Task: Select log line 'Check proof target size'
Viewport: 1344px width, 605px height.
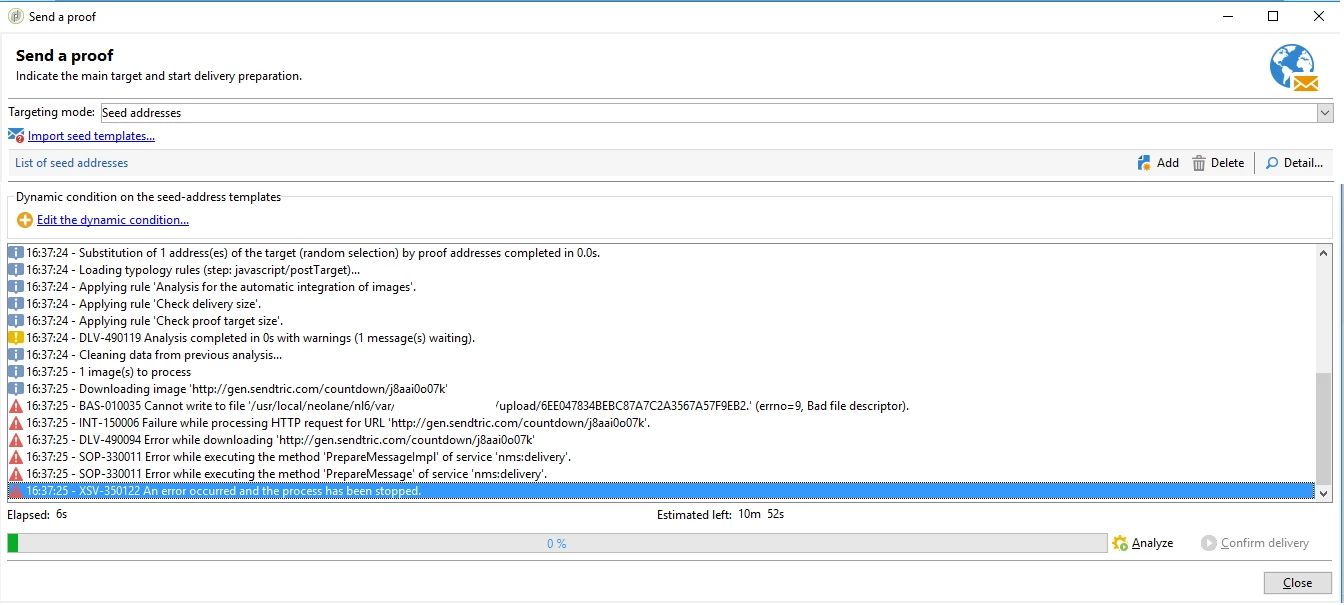Action: click(660, 321)
